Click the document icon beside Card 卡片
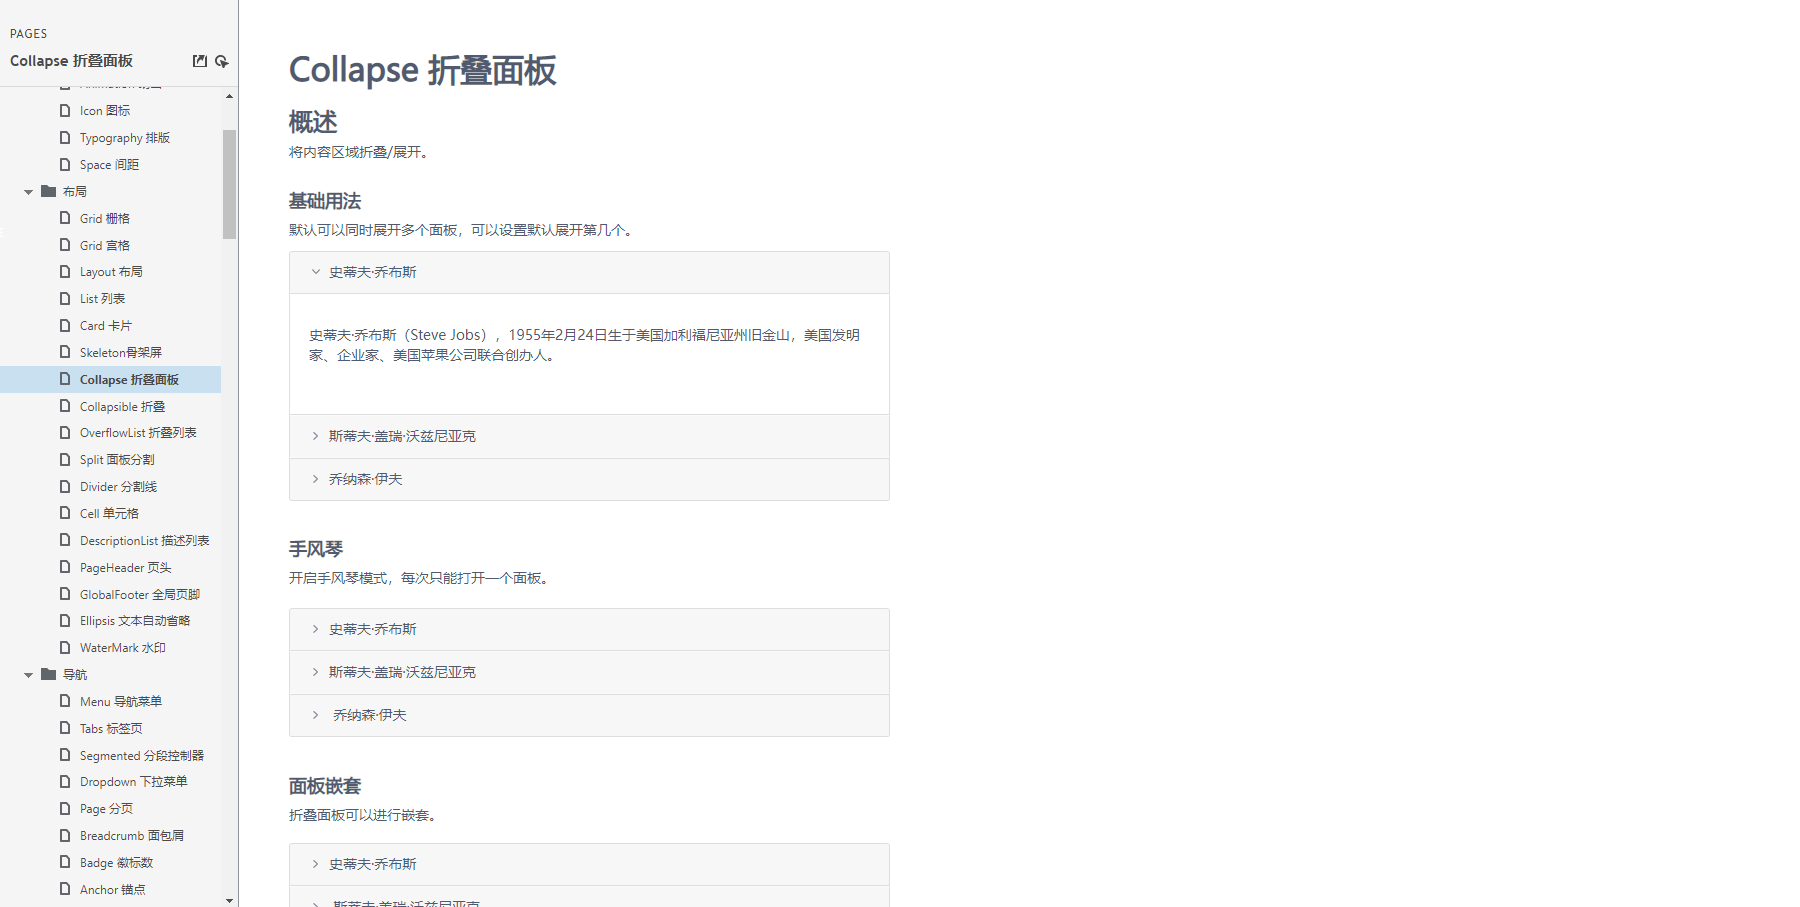Image resolution: width=1800 pixels, height=907 pixels. click(65, 325)
